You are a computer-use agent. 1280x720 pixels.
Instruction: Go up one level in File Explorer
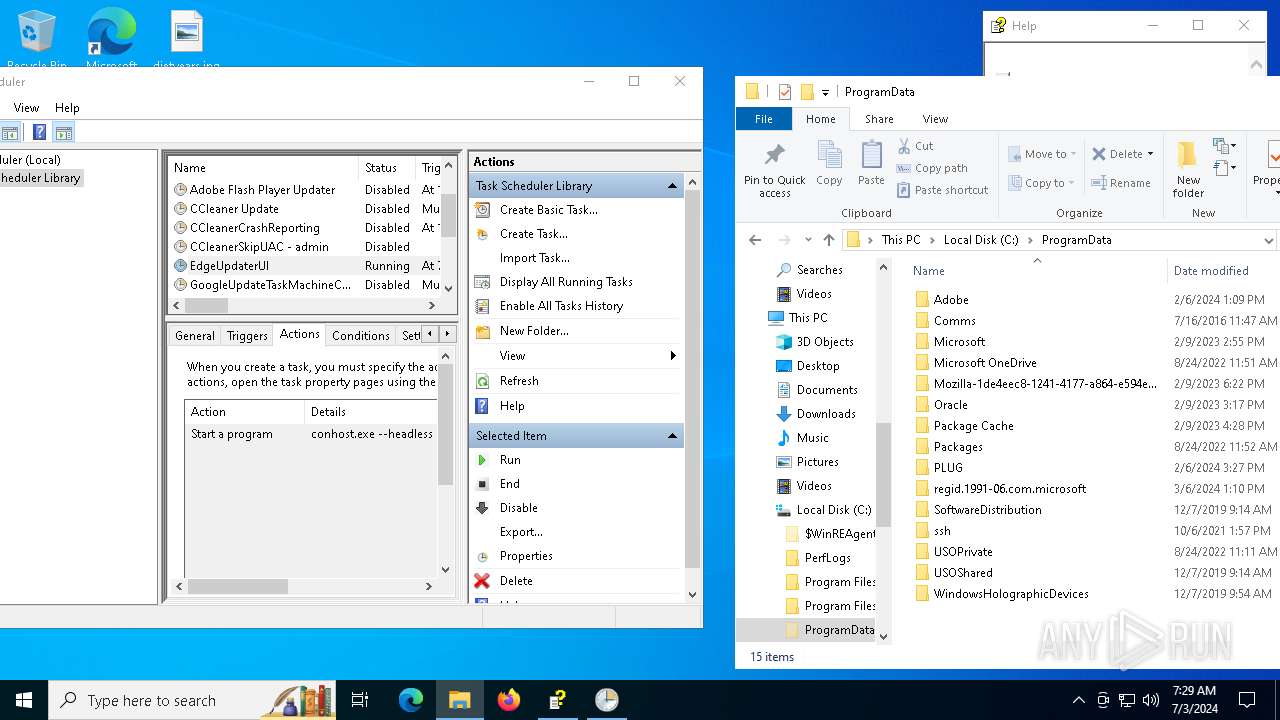click(828, 240)
